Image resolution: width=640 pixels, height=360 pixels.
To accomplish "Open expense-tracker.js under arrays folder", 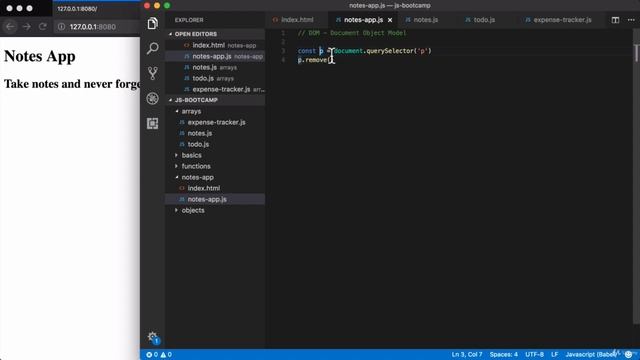I will click(215, 122).
